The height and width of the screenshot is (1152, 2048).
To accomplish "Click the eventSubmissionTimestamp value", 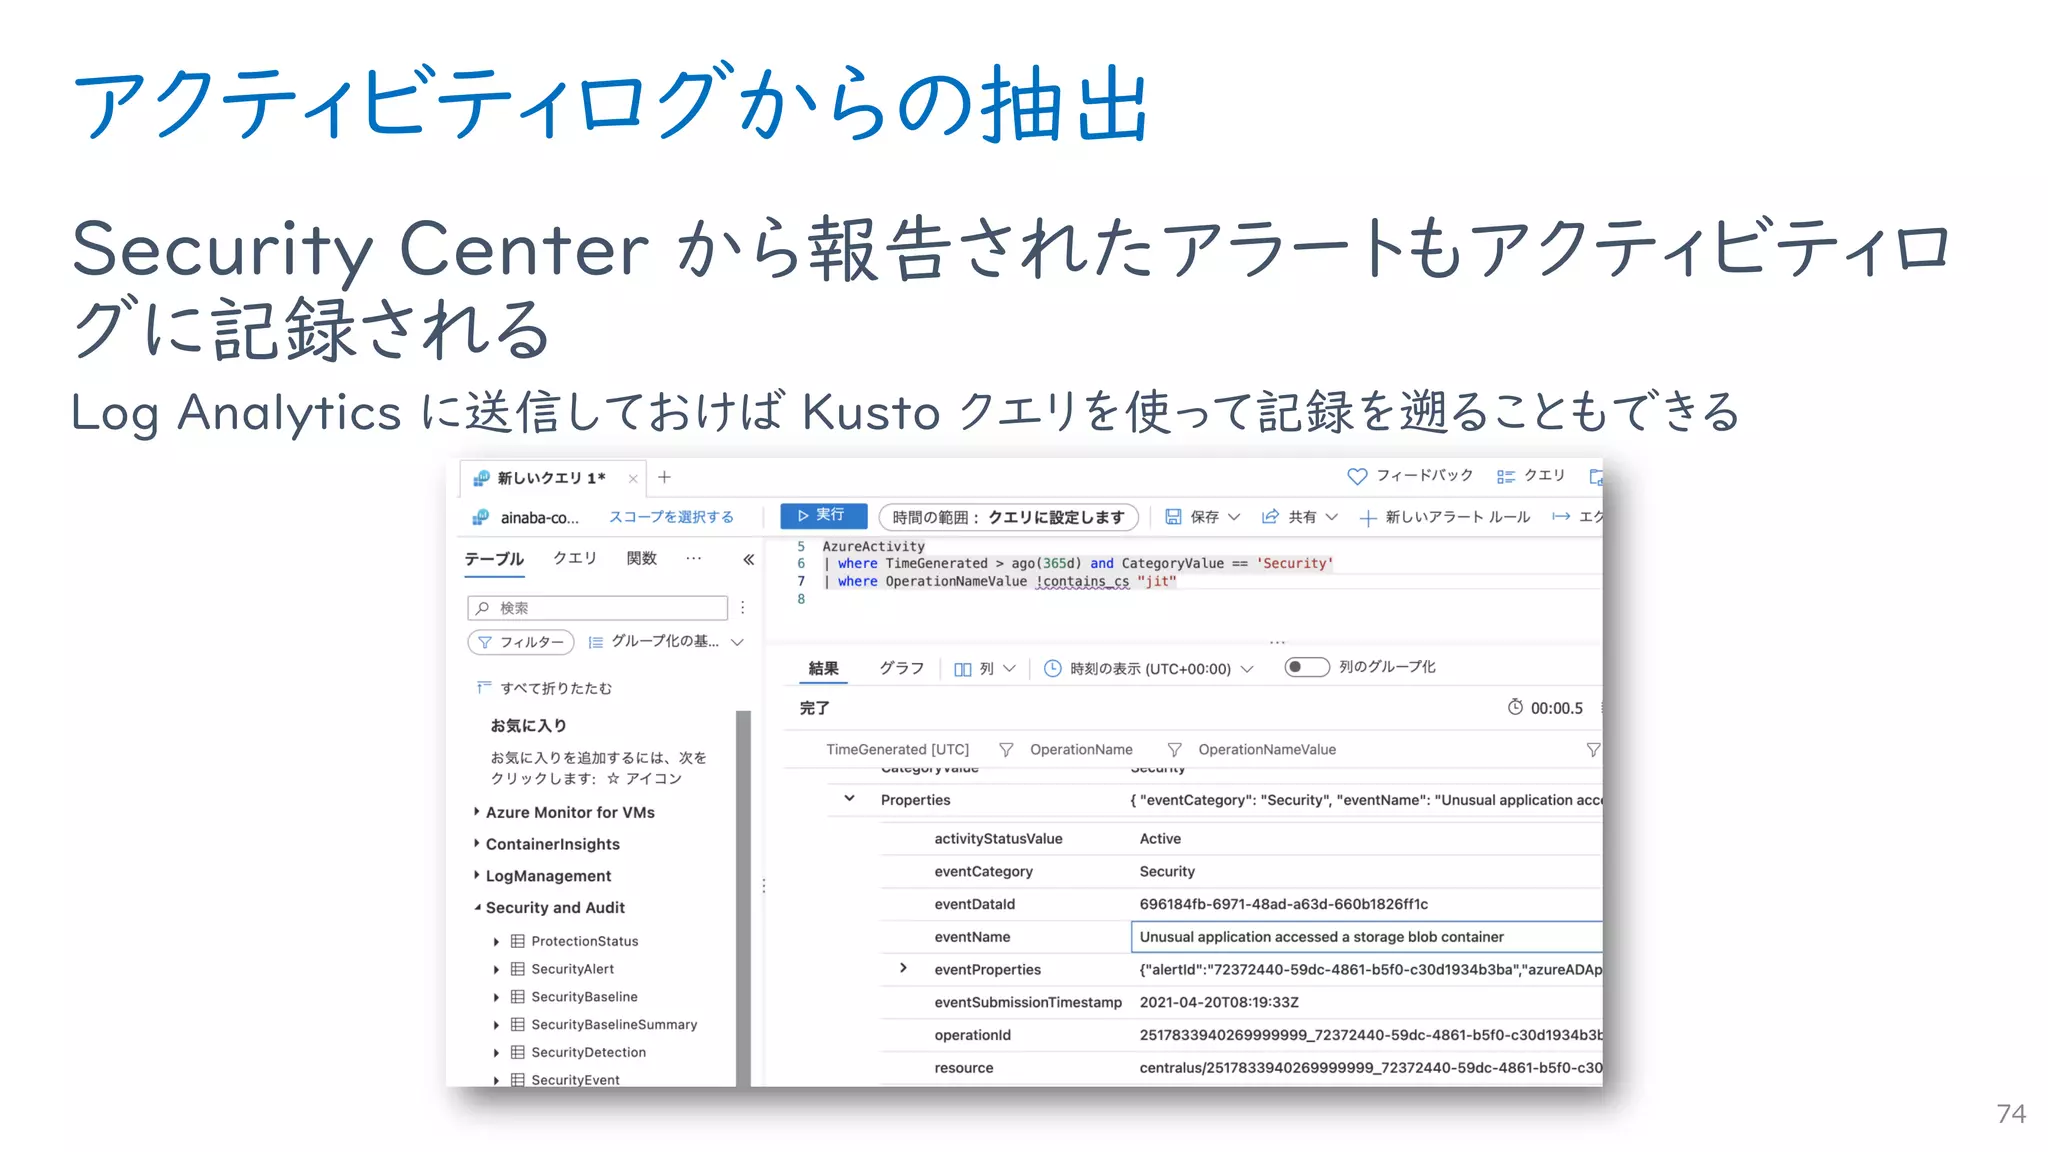I will [x=1219, y=1002].
